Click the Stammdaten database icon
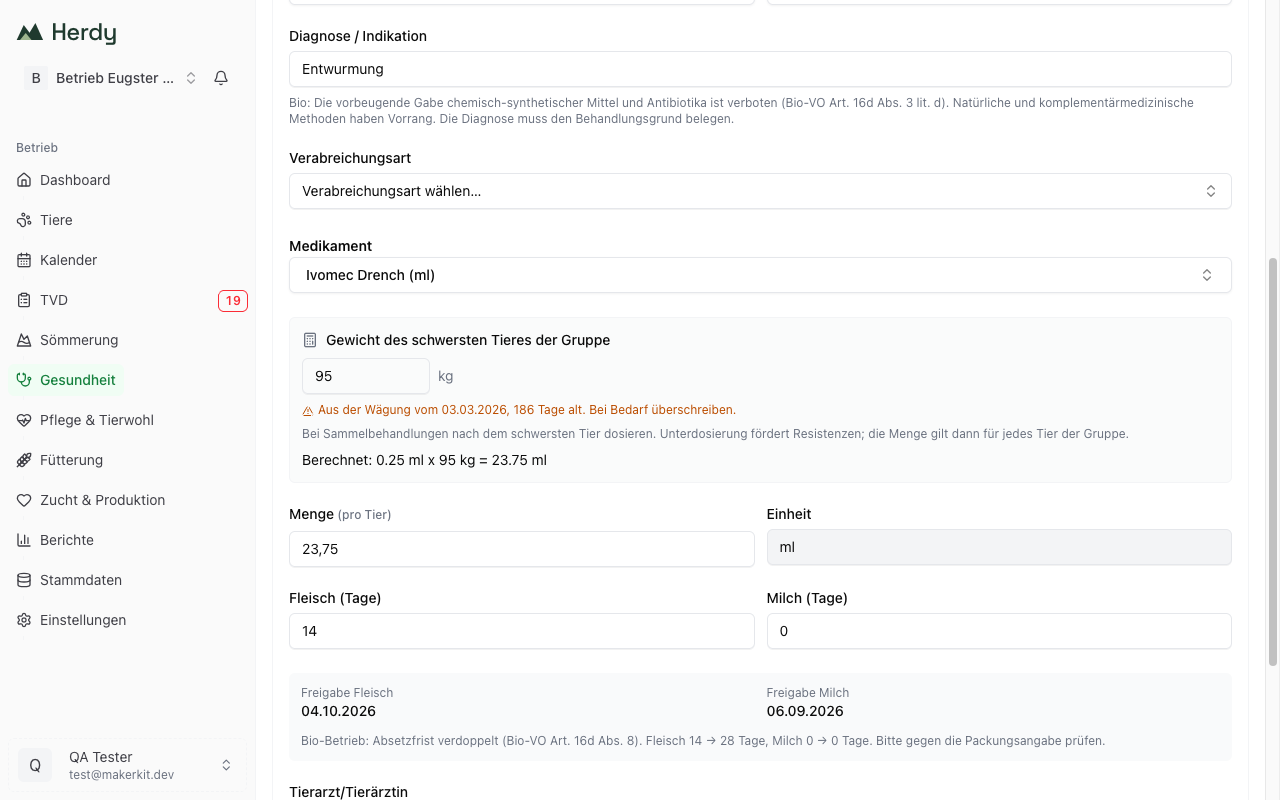1280x800 pixels. pyautogui.click(x=24, y=580)
